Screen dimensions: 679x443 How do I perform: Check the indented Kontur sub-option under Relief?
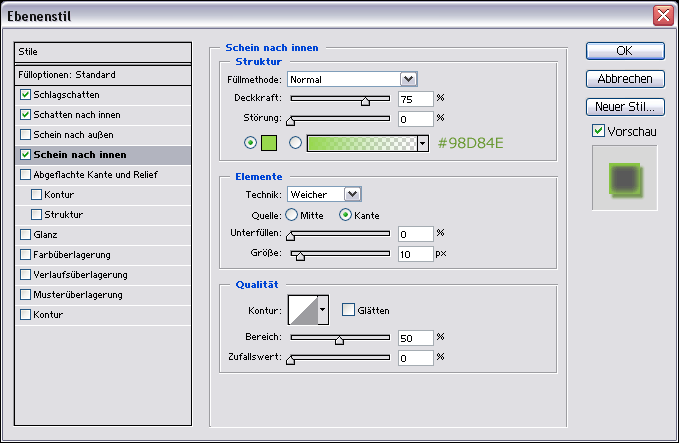click(36, 194)
